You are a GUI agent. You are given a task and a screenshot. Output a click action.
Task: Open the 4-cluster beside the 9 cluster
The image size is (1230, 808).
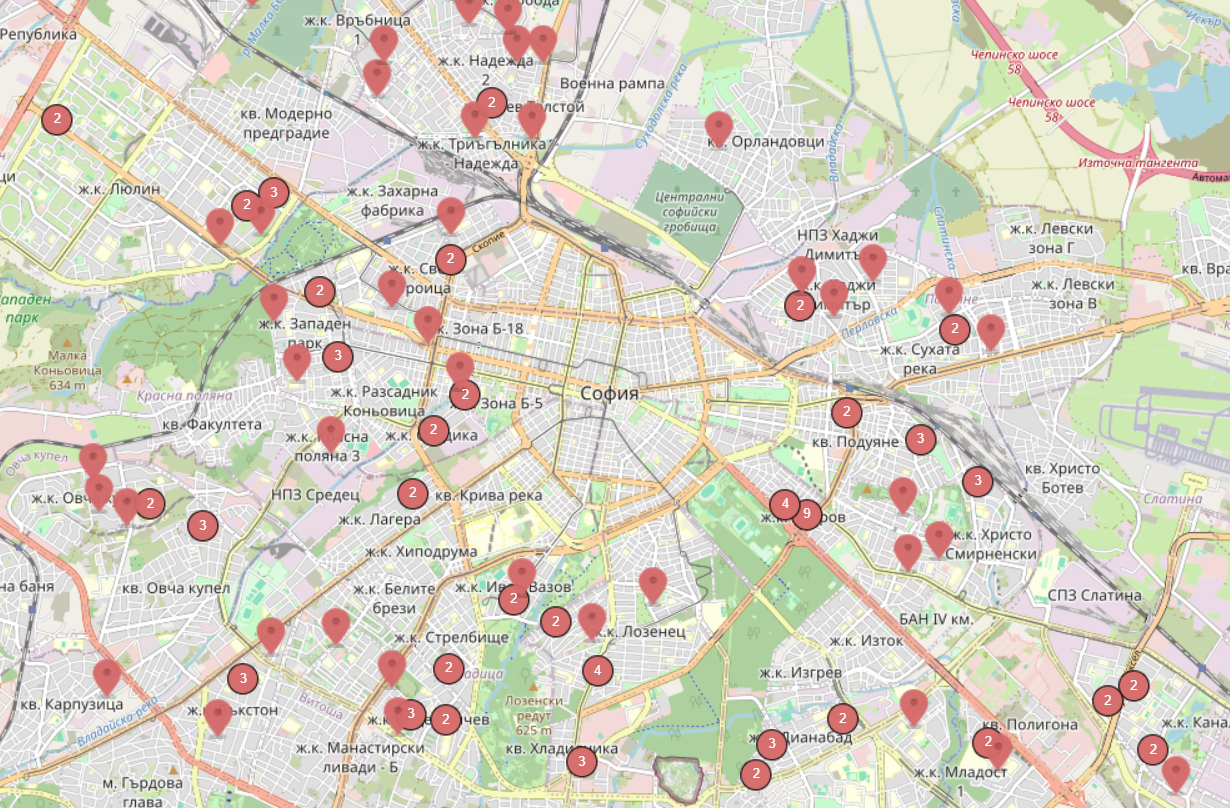(x=785, y=503)
